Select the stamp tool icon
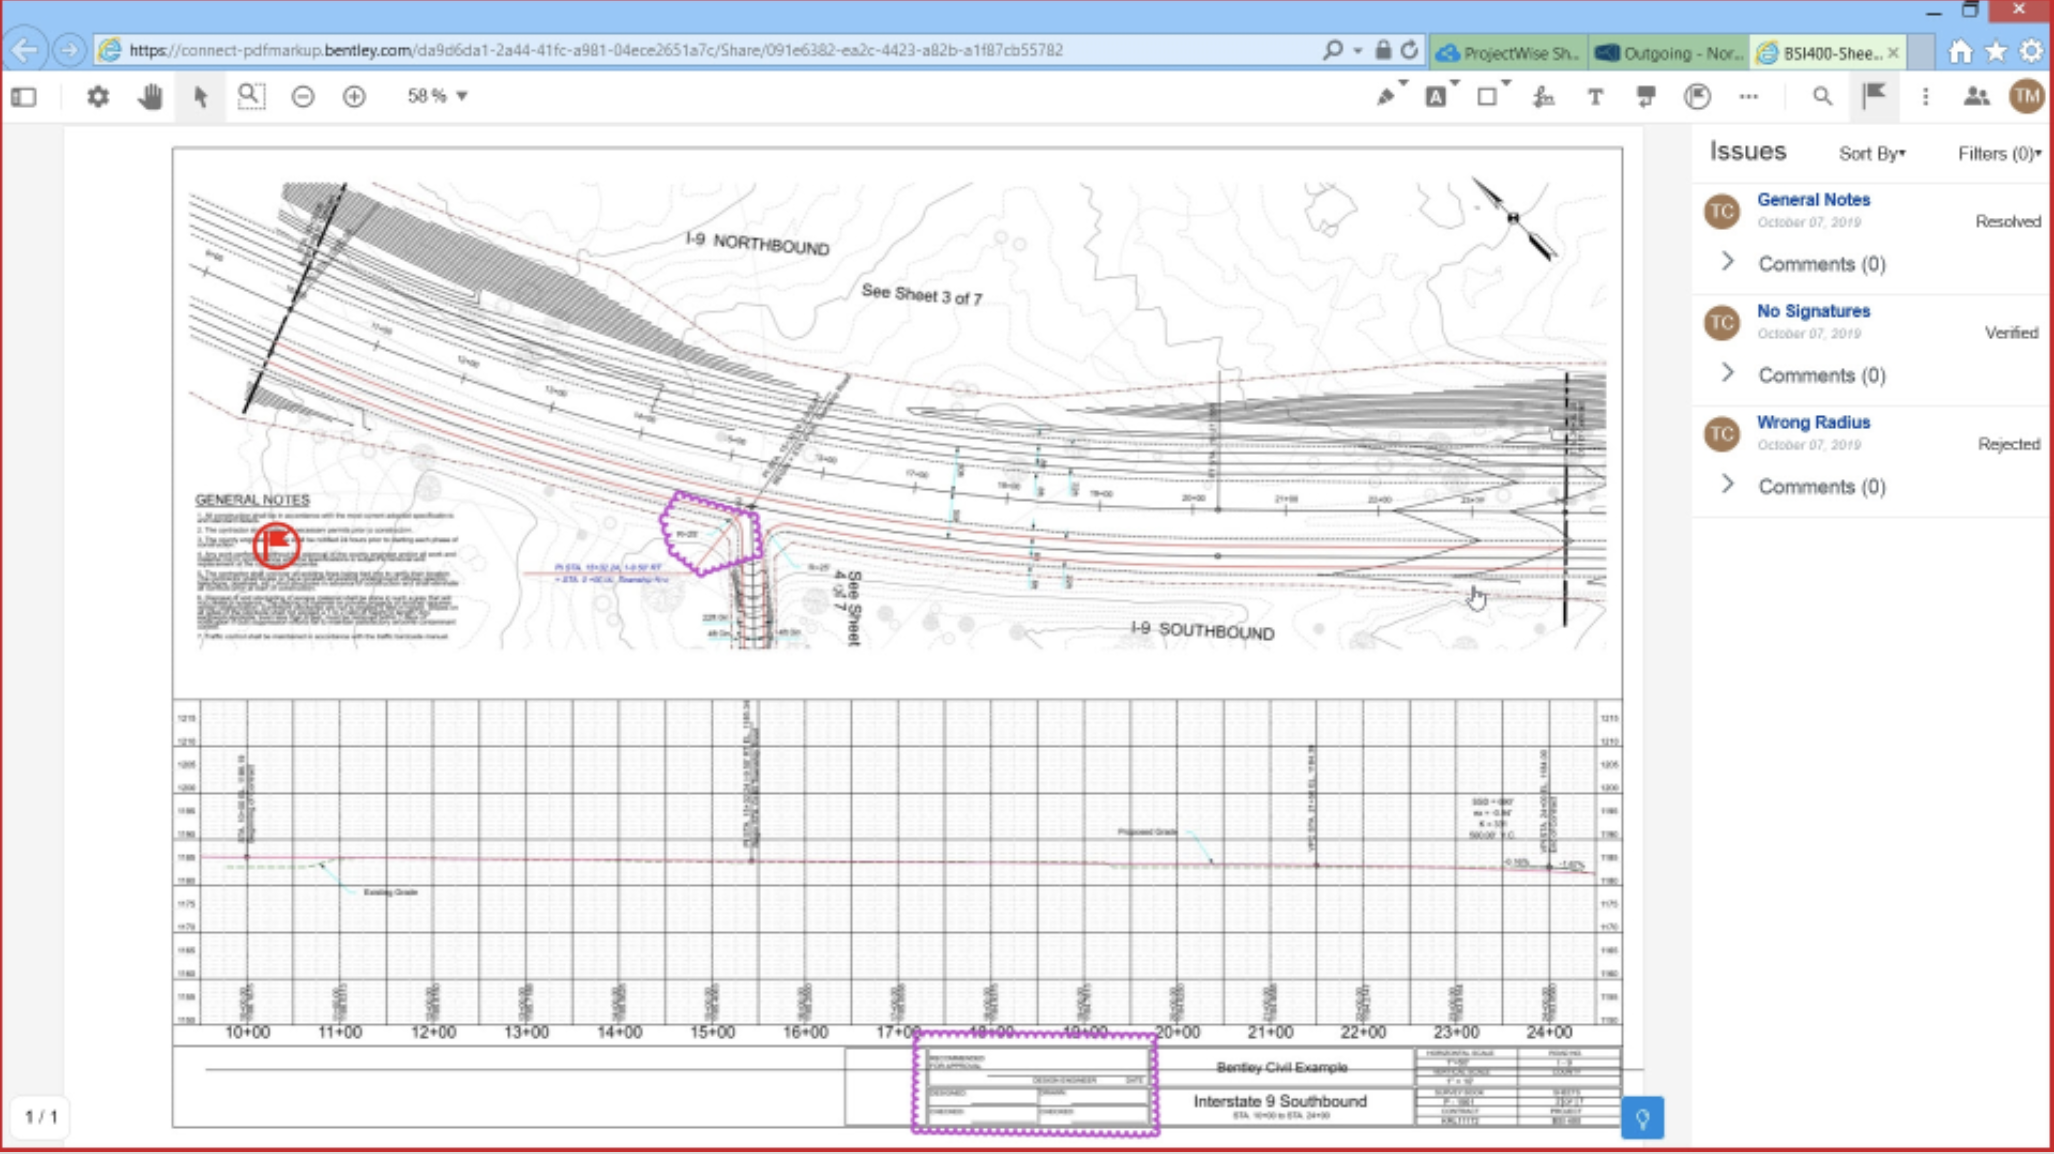 coord(1697,97)
